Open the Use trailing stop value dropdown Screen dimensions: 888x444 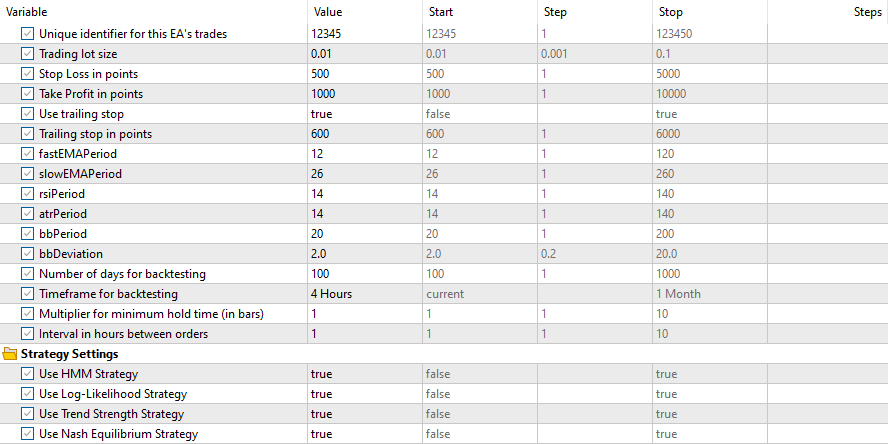click(x=365, y=114)
